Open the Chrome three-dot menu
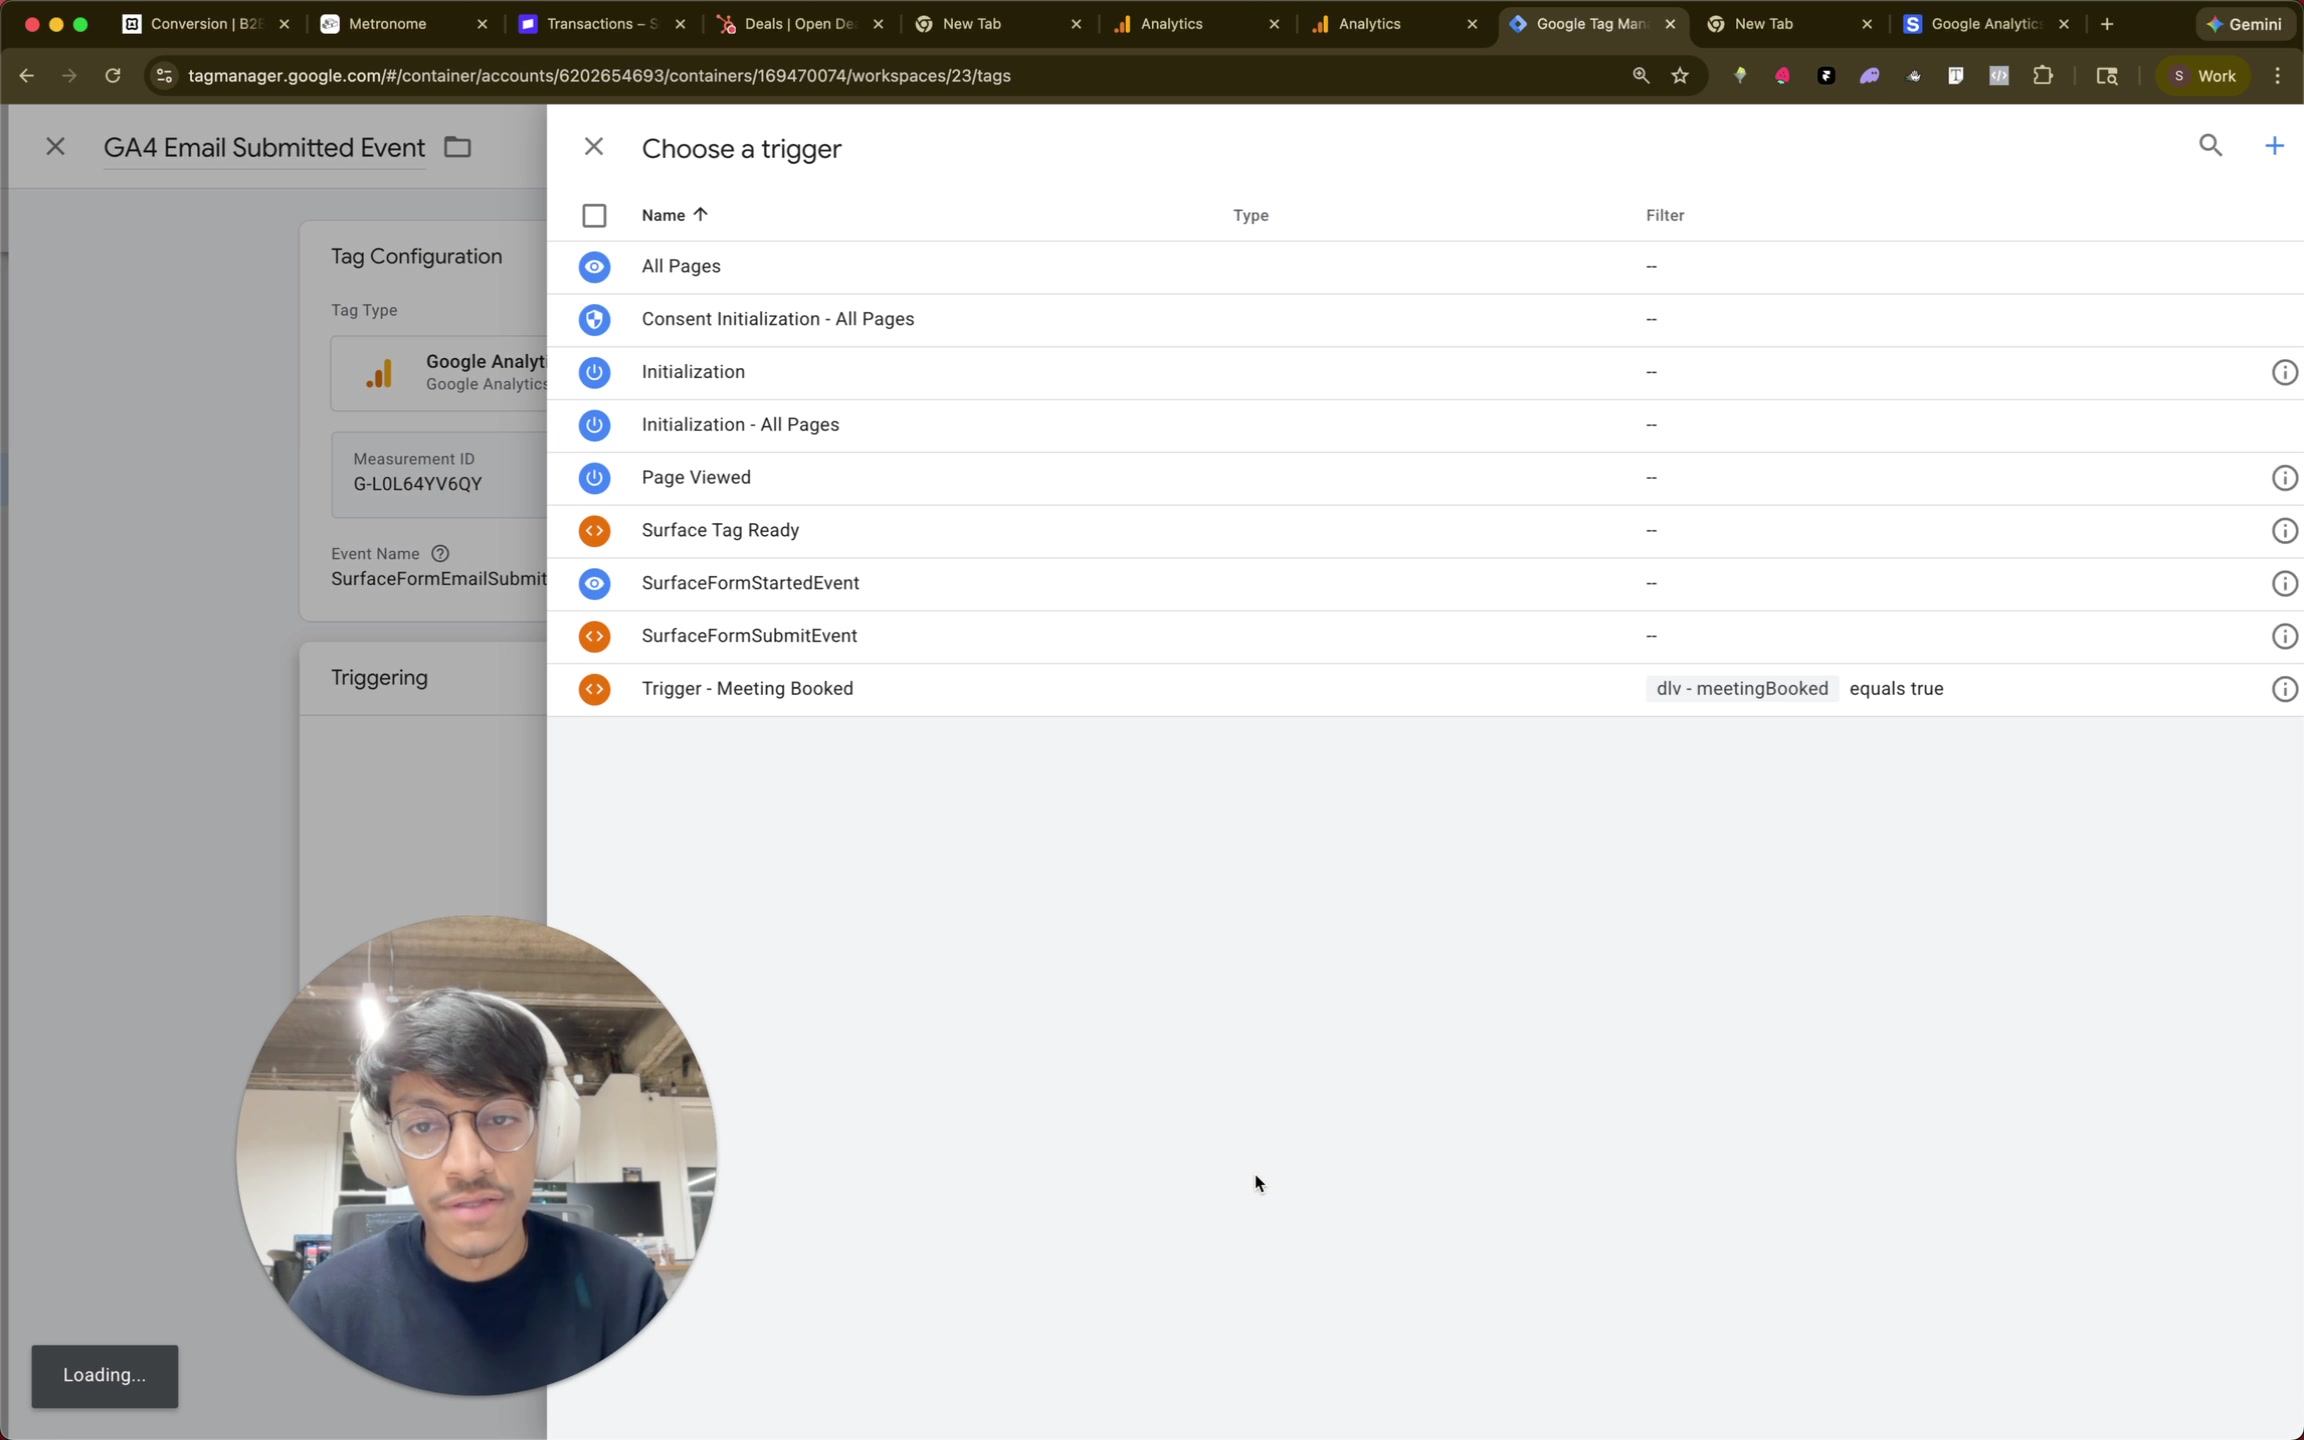The width and height of the screenshot is (2304, 1440). (2278, 75)
